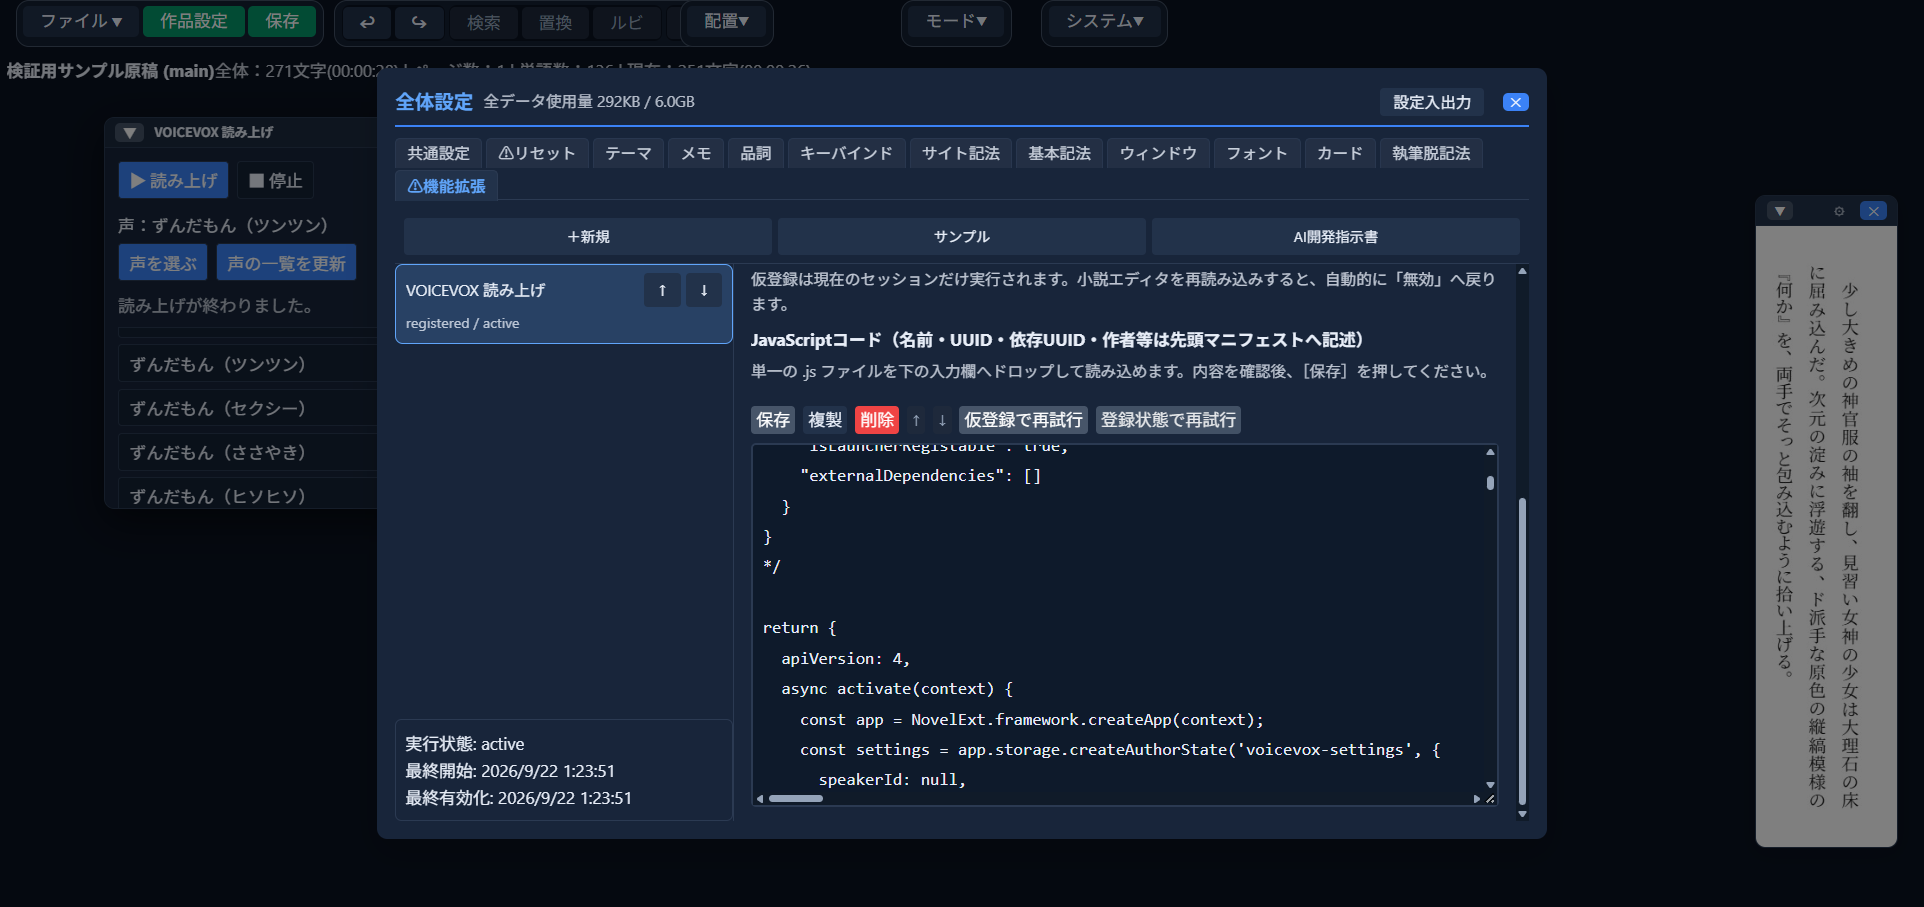Click the redo arrow in top toolbar
This screenshot has width=1924, height=907.
pos(418,22)
